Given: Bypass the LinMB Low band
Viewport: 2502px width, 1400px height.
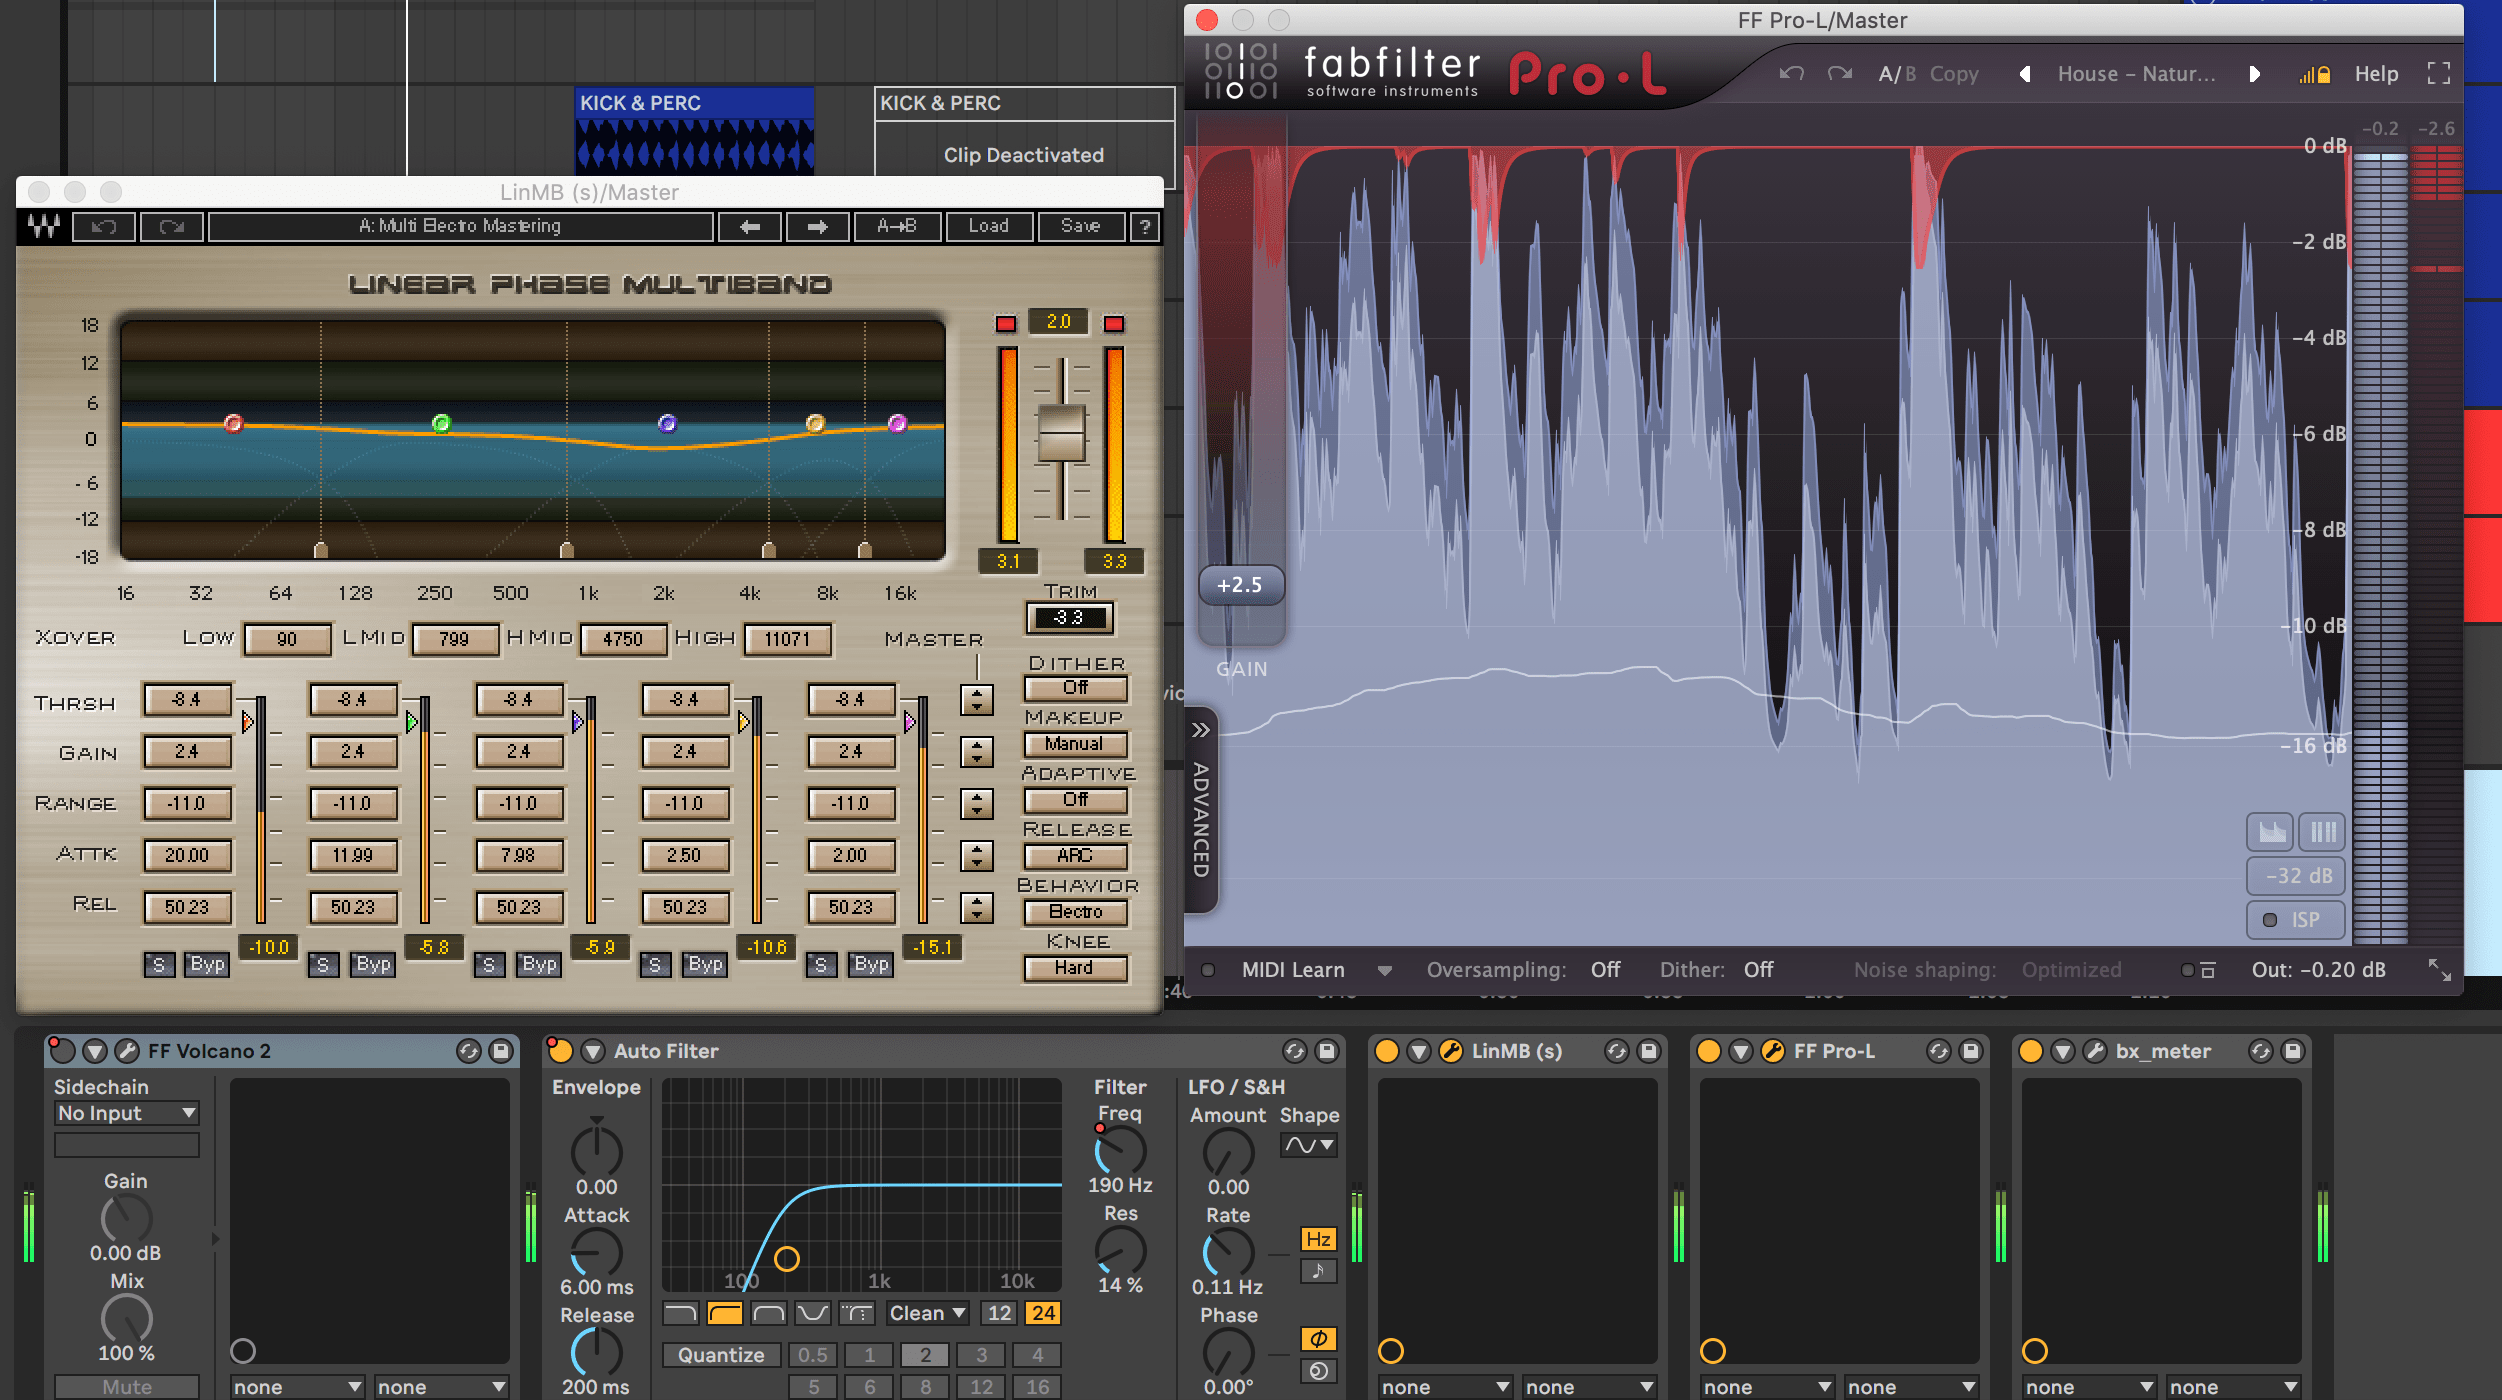Looking at the screenshot, I should (207, 964).
